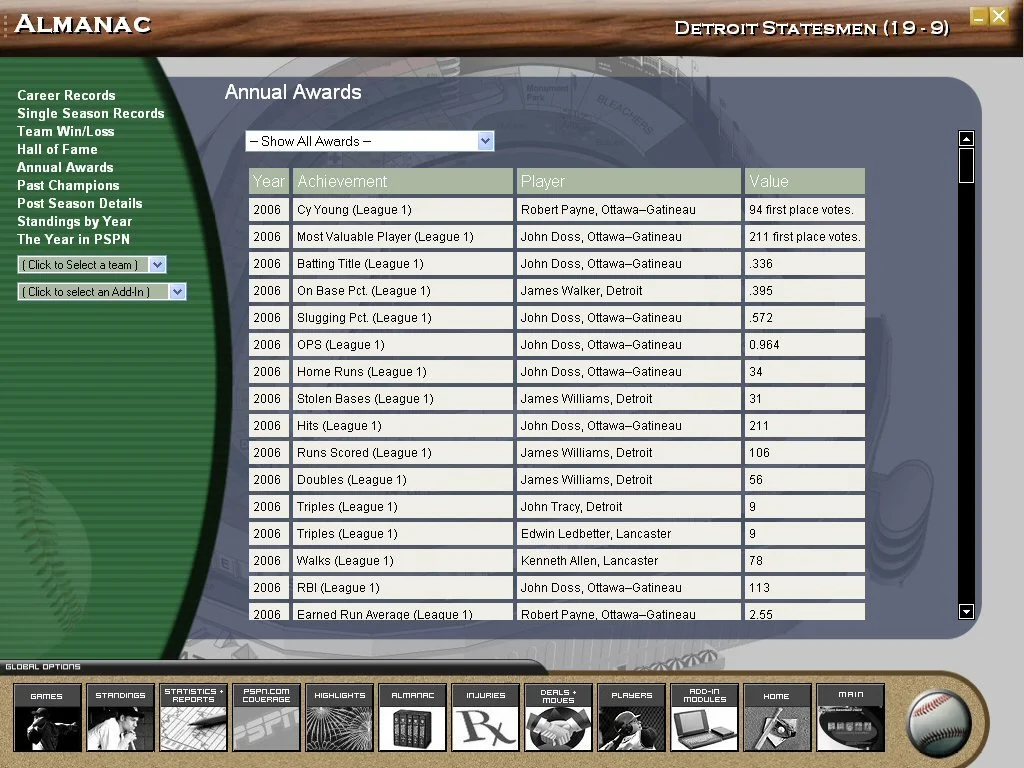Open the Players icon

coord(631,718)
